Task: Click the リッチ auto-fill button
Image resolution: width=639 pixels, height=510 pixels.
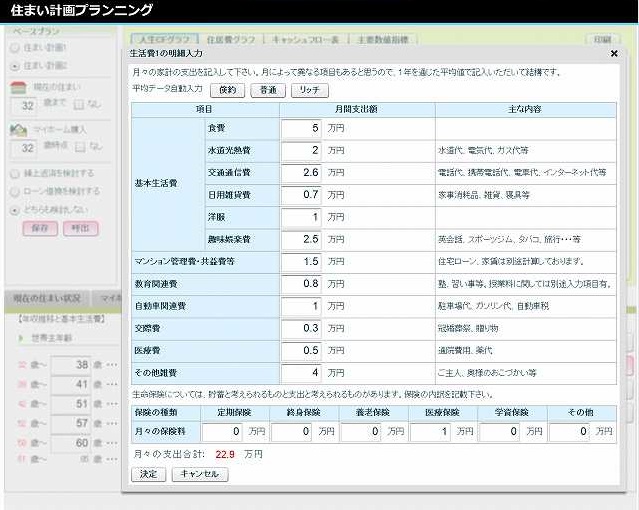Action: point(310,90)
